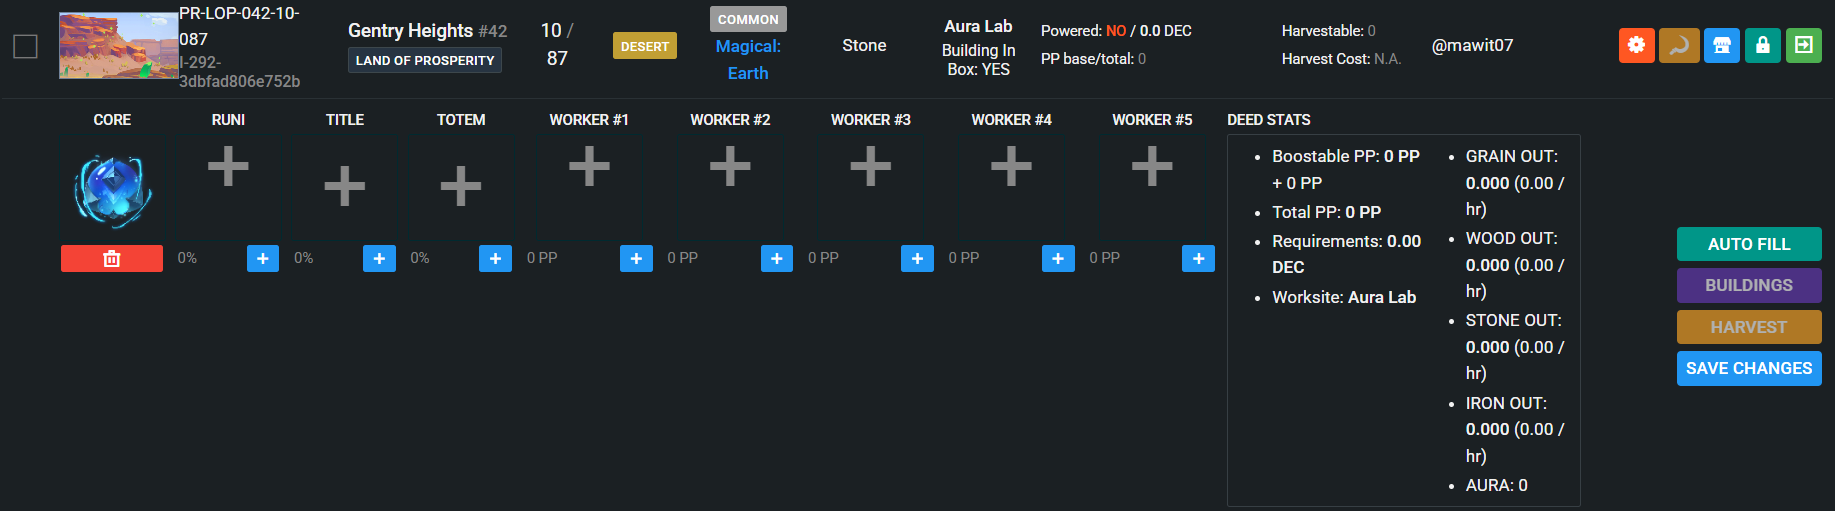Open the blue market shop icon

(x=1721, y=45)
